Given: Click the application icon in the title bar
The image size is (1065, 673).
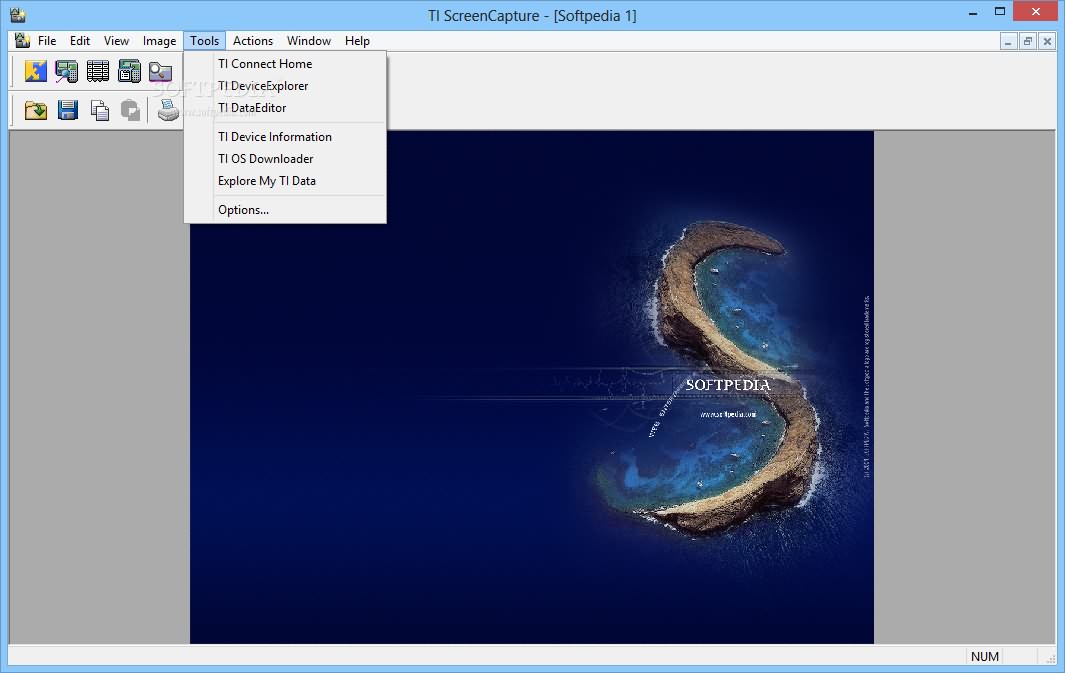Looking at the screenshot, I should pyautogui.click(x=18, y=15).
